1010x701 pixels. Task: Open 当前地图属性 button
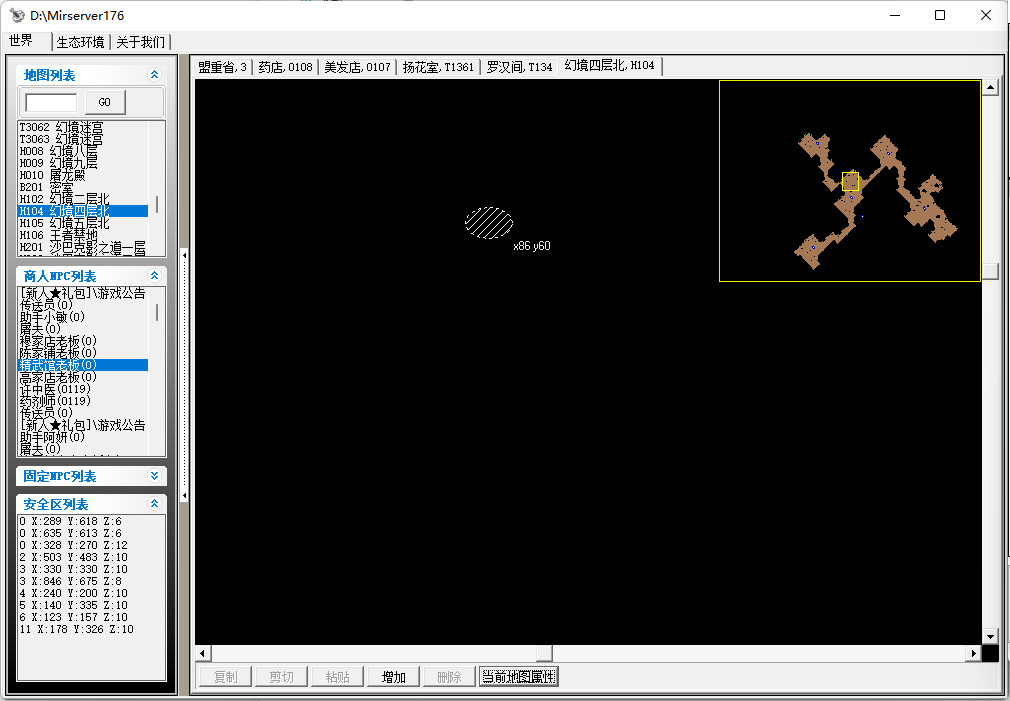point(519,677)
